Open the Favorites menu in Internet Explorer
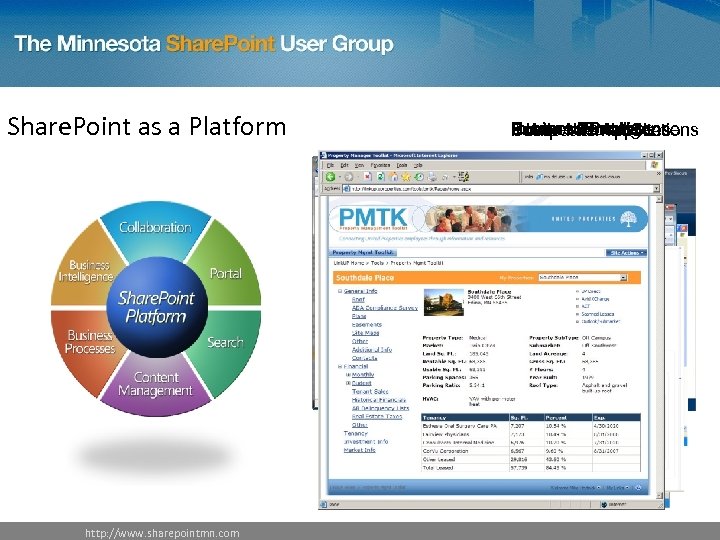720x540 pixels. (x=380, y=165)
